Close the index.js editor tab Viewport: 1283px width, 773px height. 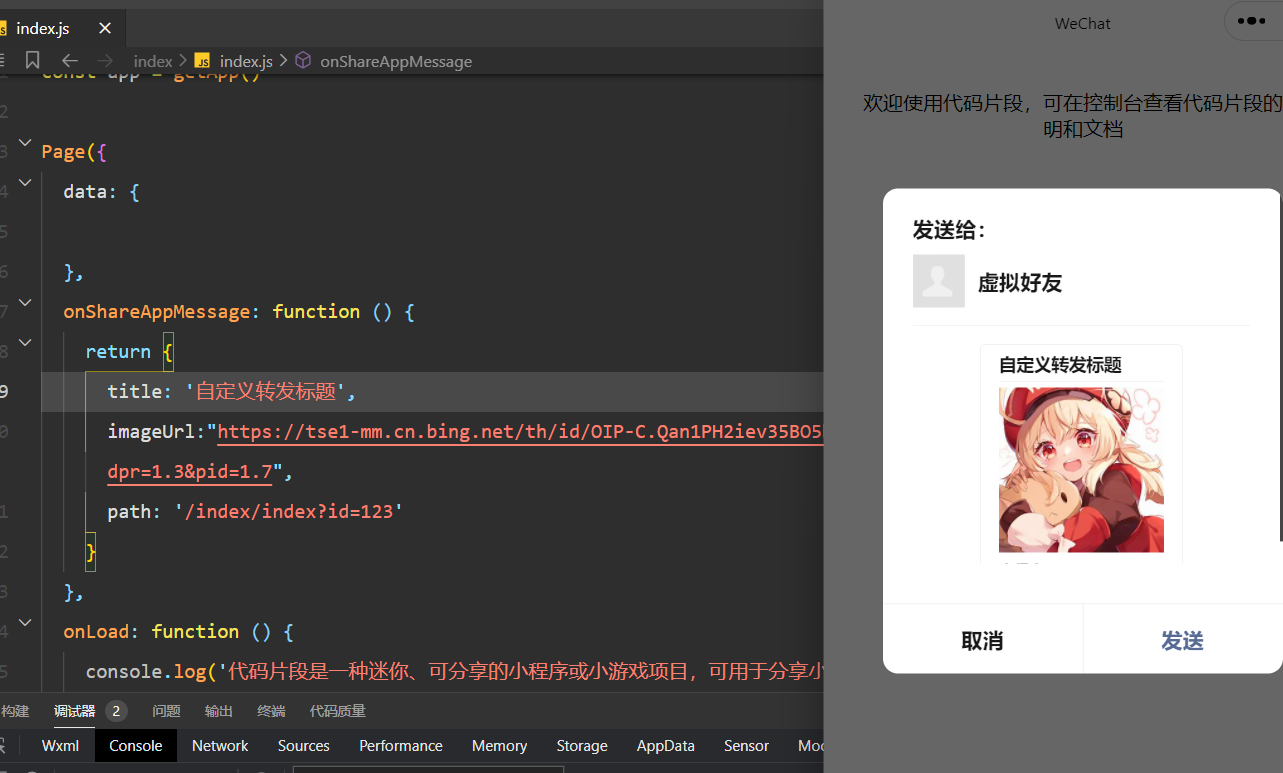(105, 28)
